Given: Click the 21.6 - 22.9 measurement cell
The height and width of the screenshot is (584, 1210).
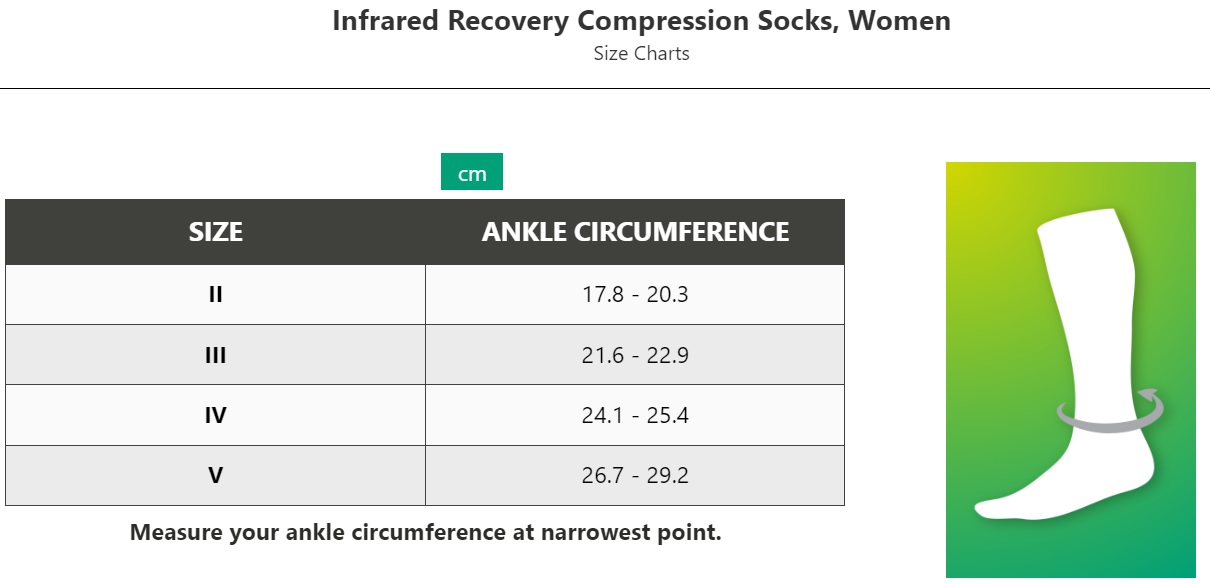Looking at the screenshot, I should (635, 355).
